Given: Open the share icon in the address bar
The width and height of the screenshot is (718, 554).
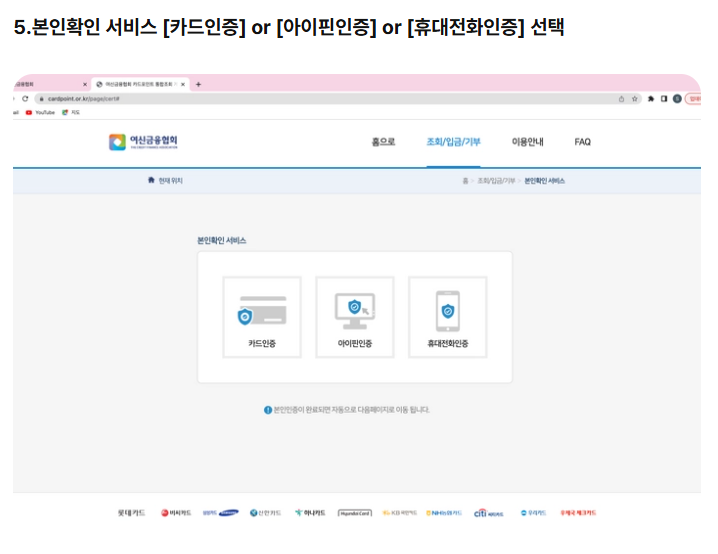Looking at the screenshot, I should pos(621,99).
